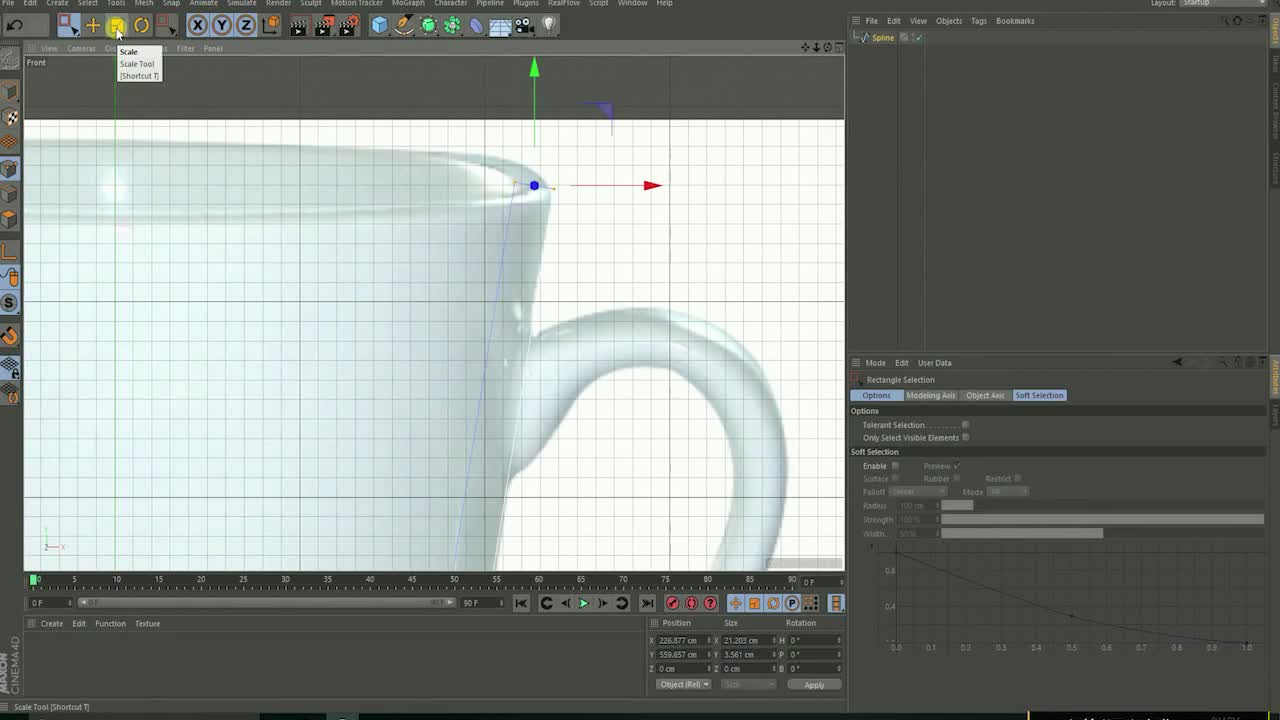This screenshot has width=1280, height=720.
Task: Add a Camera object icon
Action: (524, 25)
